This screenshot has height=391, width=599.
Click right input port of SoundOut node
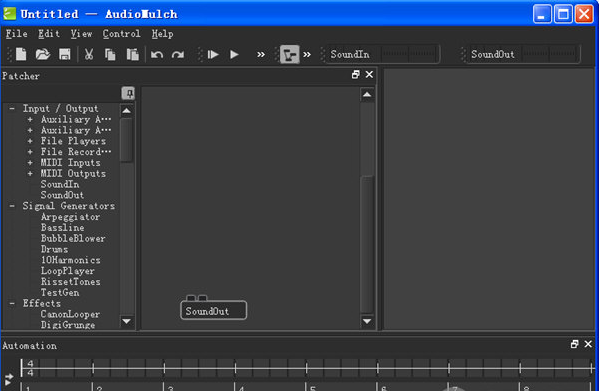click(202, 298)
